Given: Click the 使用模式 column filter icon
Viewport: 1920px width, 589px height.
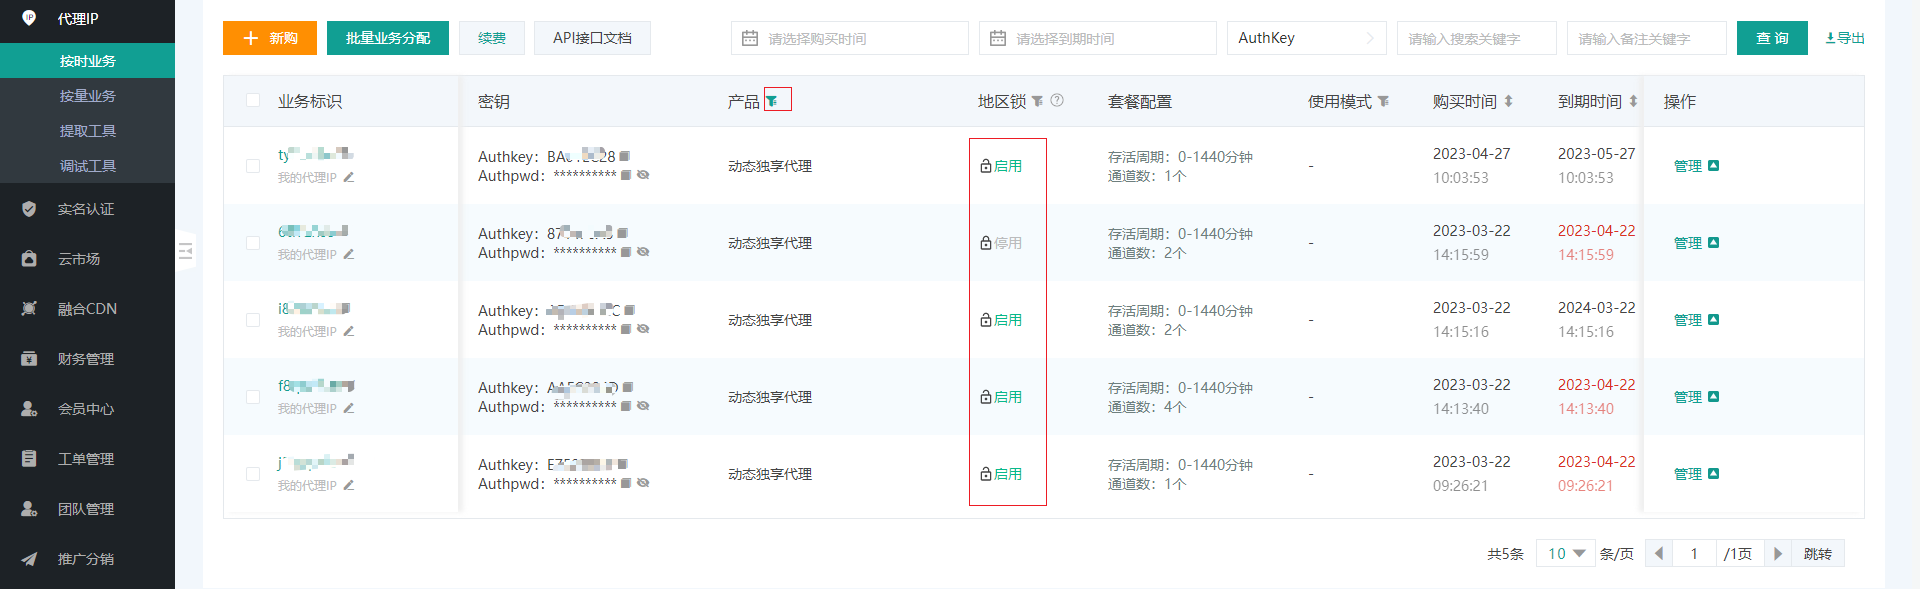Looking at the screenshot, I should pos(1383,101).
